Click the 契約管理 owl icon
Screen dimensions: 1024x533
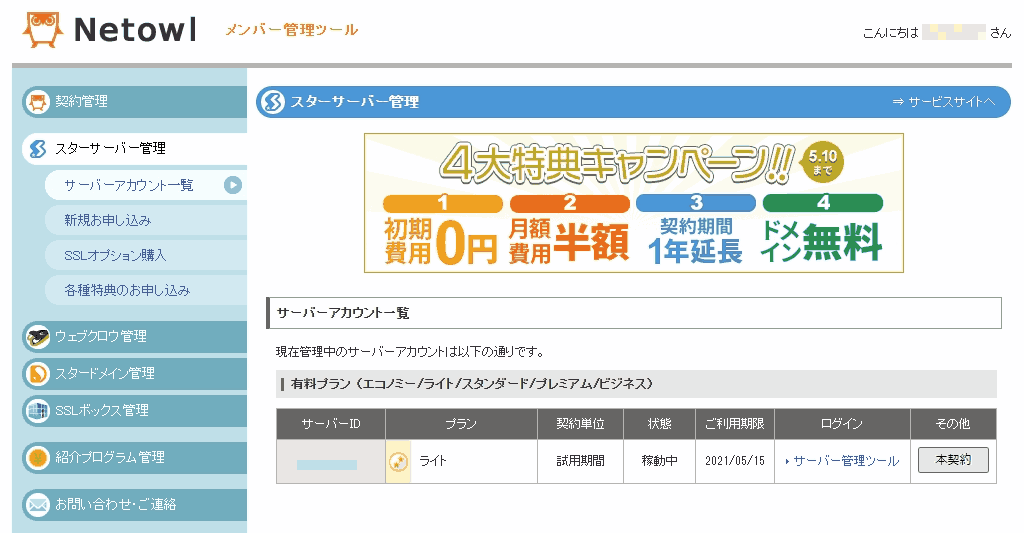38,102
